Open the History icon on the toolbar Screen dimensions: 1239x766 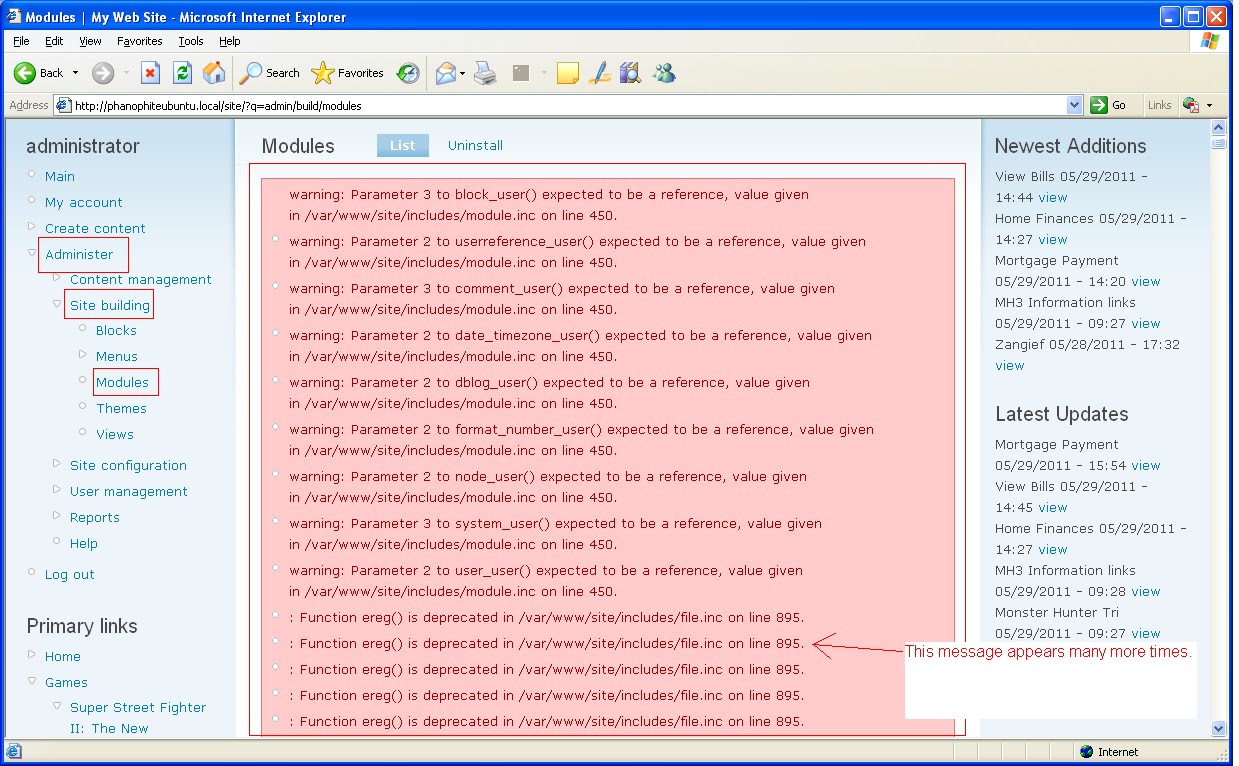point(407,72)
